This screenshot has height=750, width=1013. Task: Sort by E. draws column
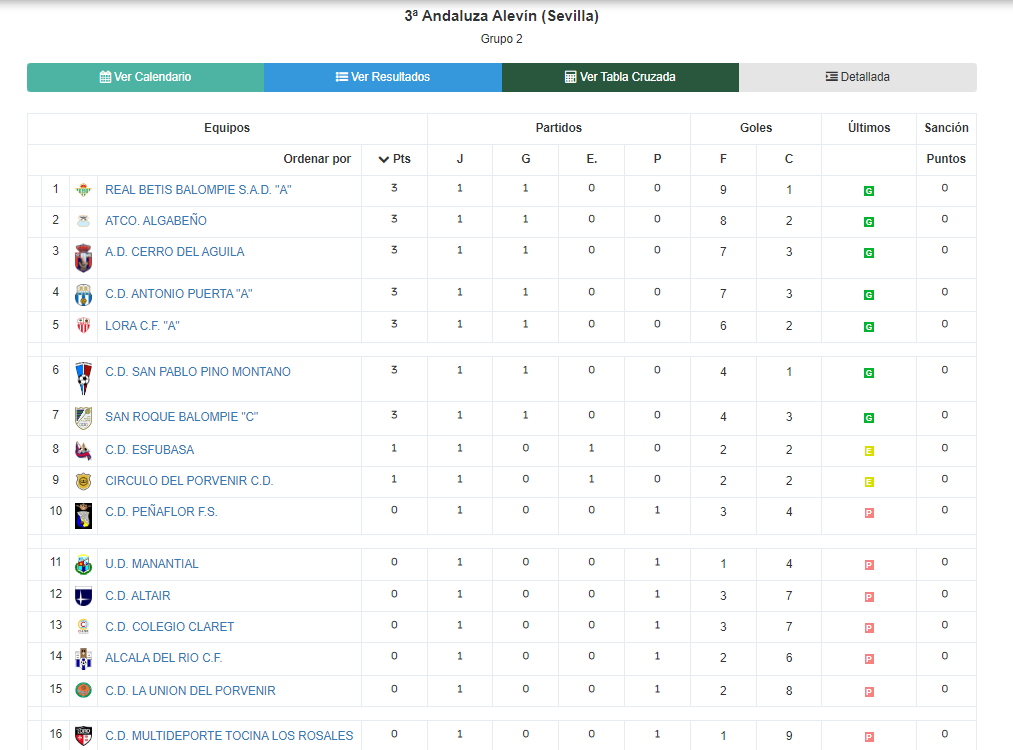592,159
